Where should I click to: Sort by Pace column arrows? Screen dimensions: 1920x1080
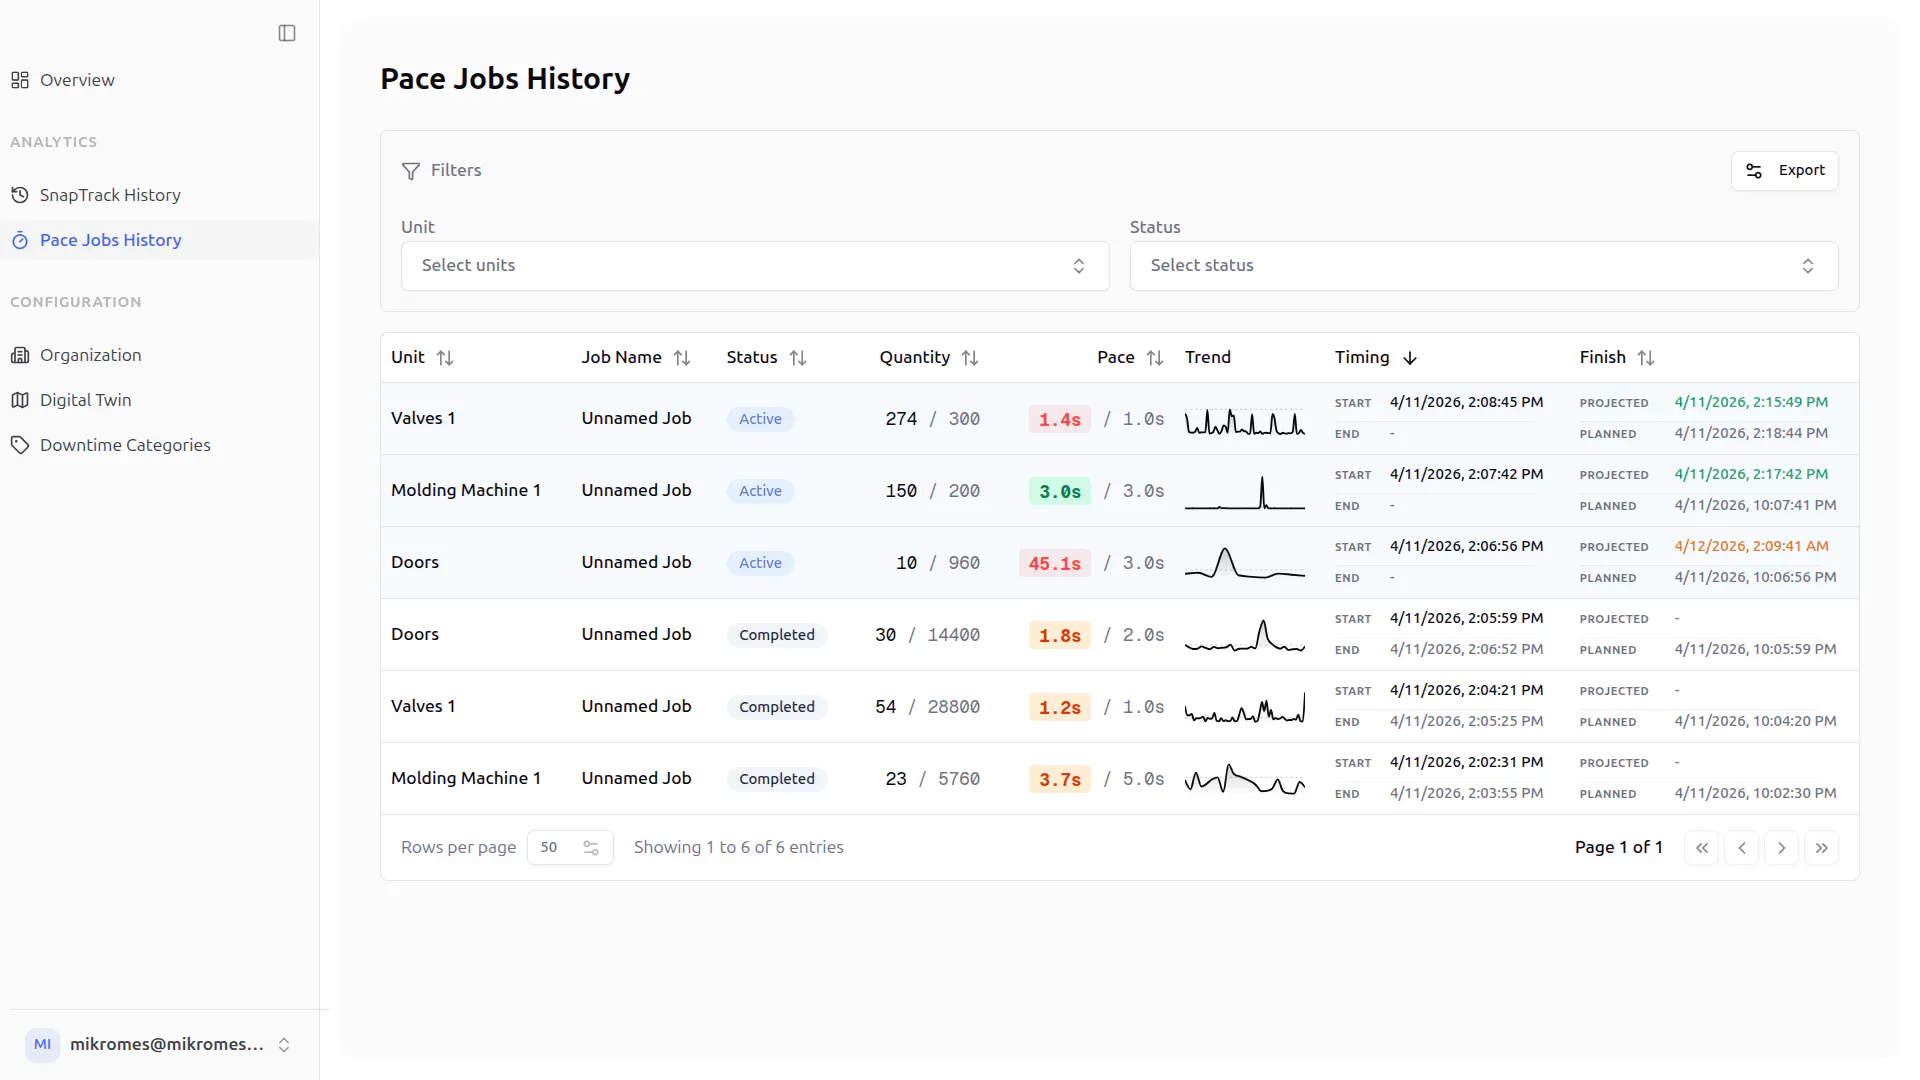tap(1155, 358)
